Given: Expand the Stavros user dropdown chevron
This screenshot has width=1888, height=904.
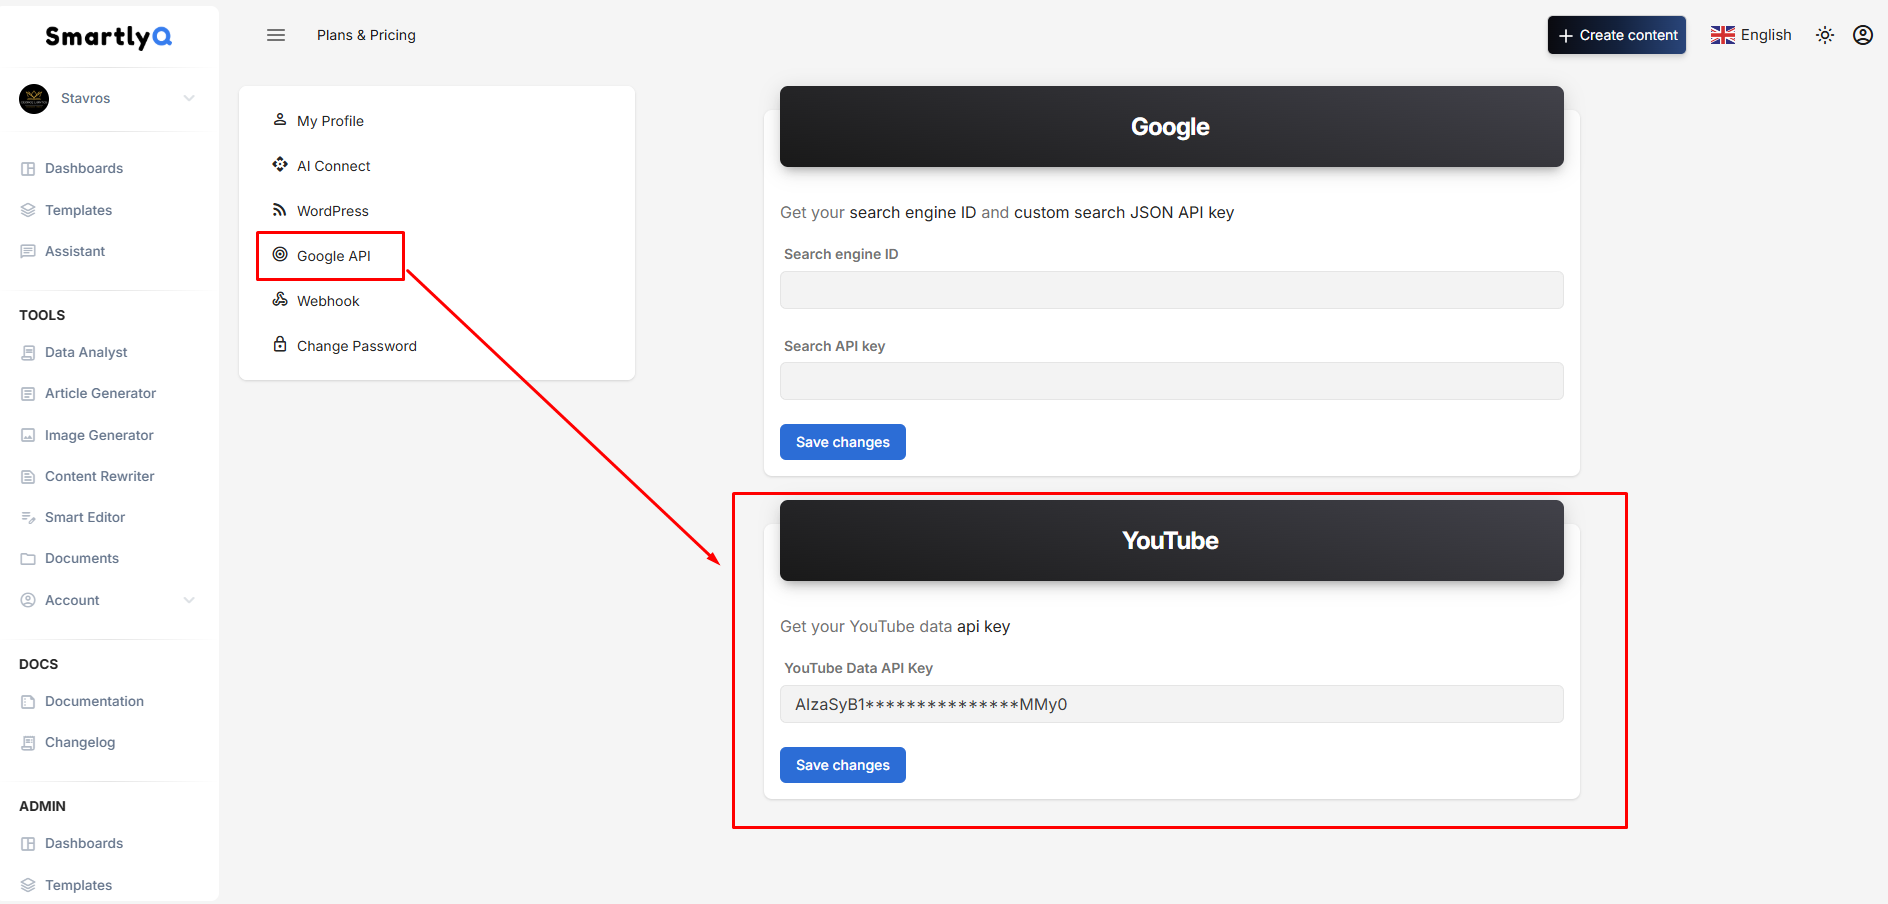Looking at the screenshot, I should (x=189, y=98).
